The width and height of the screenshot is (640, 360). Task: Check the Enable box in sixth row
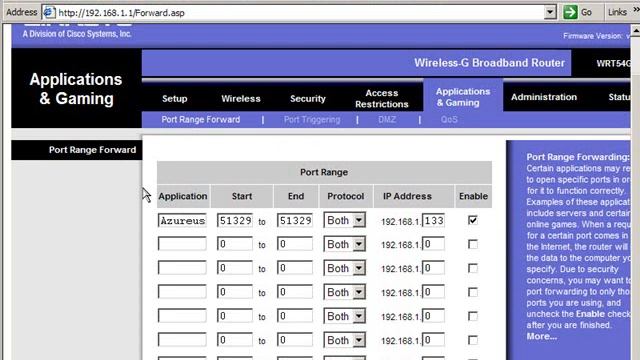tap(473, 340)
